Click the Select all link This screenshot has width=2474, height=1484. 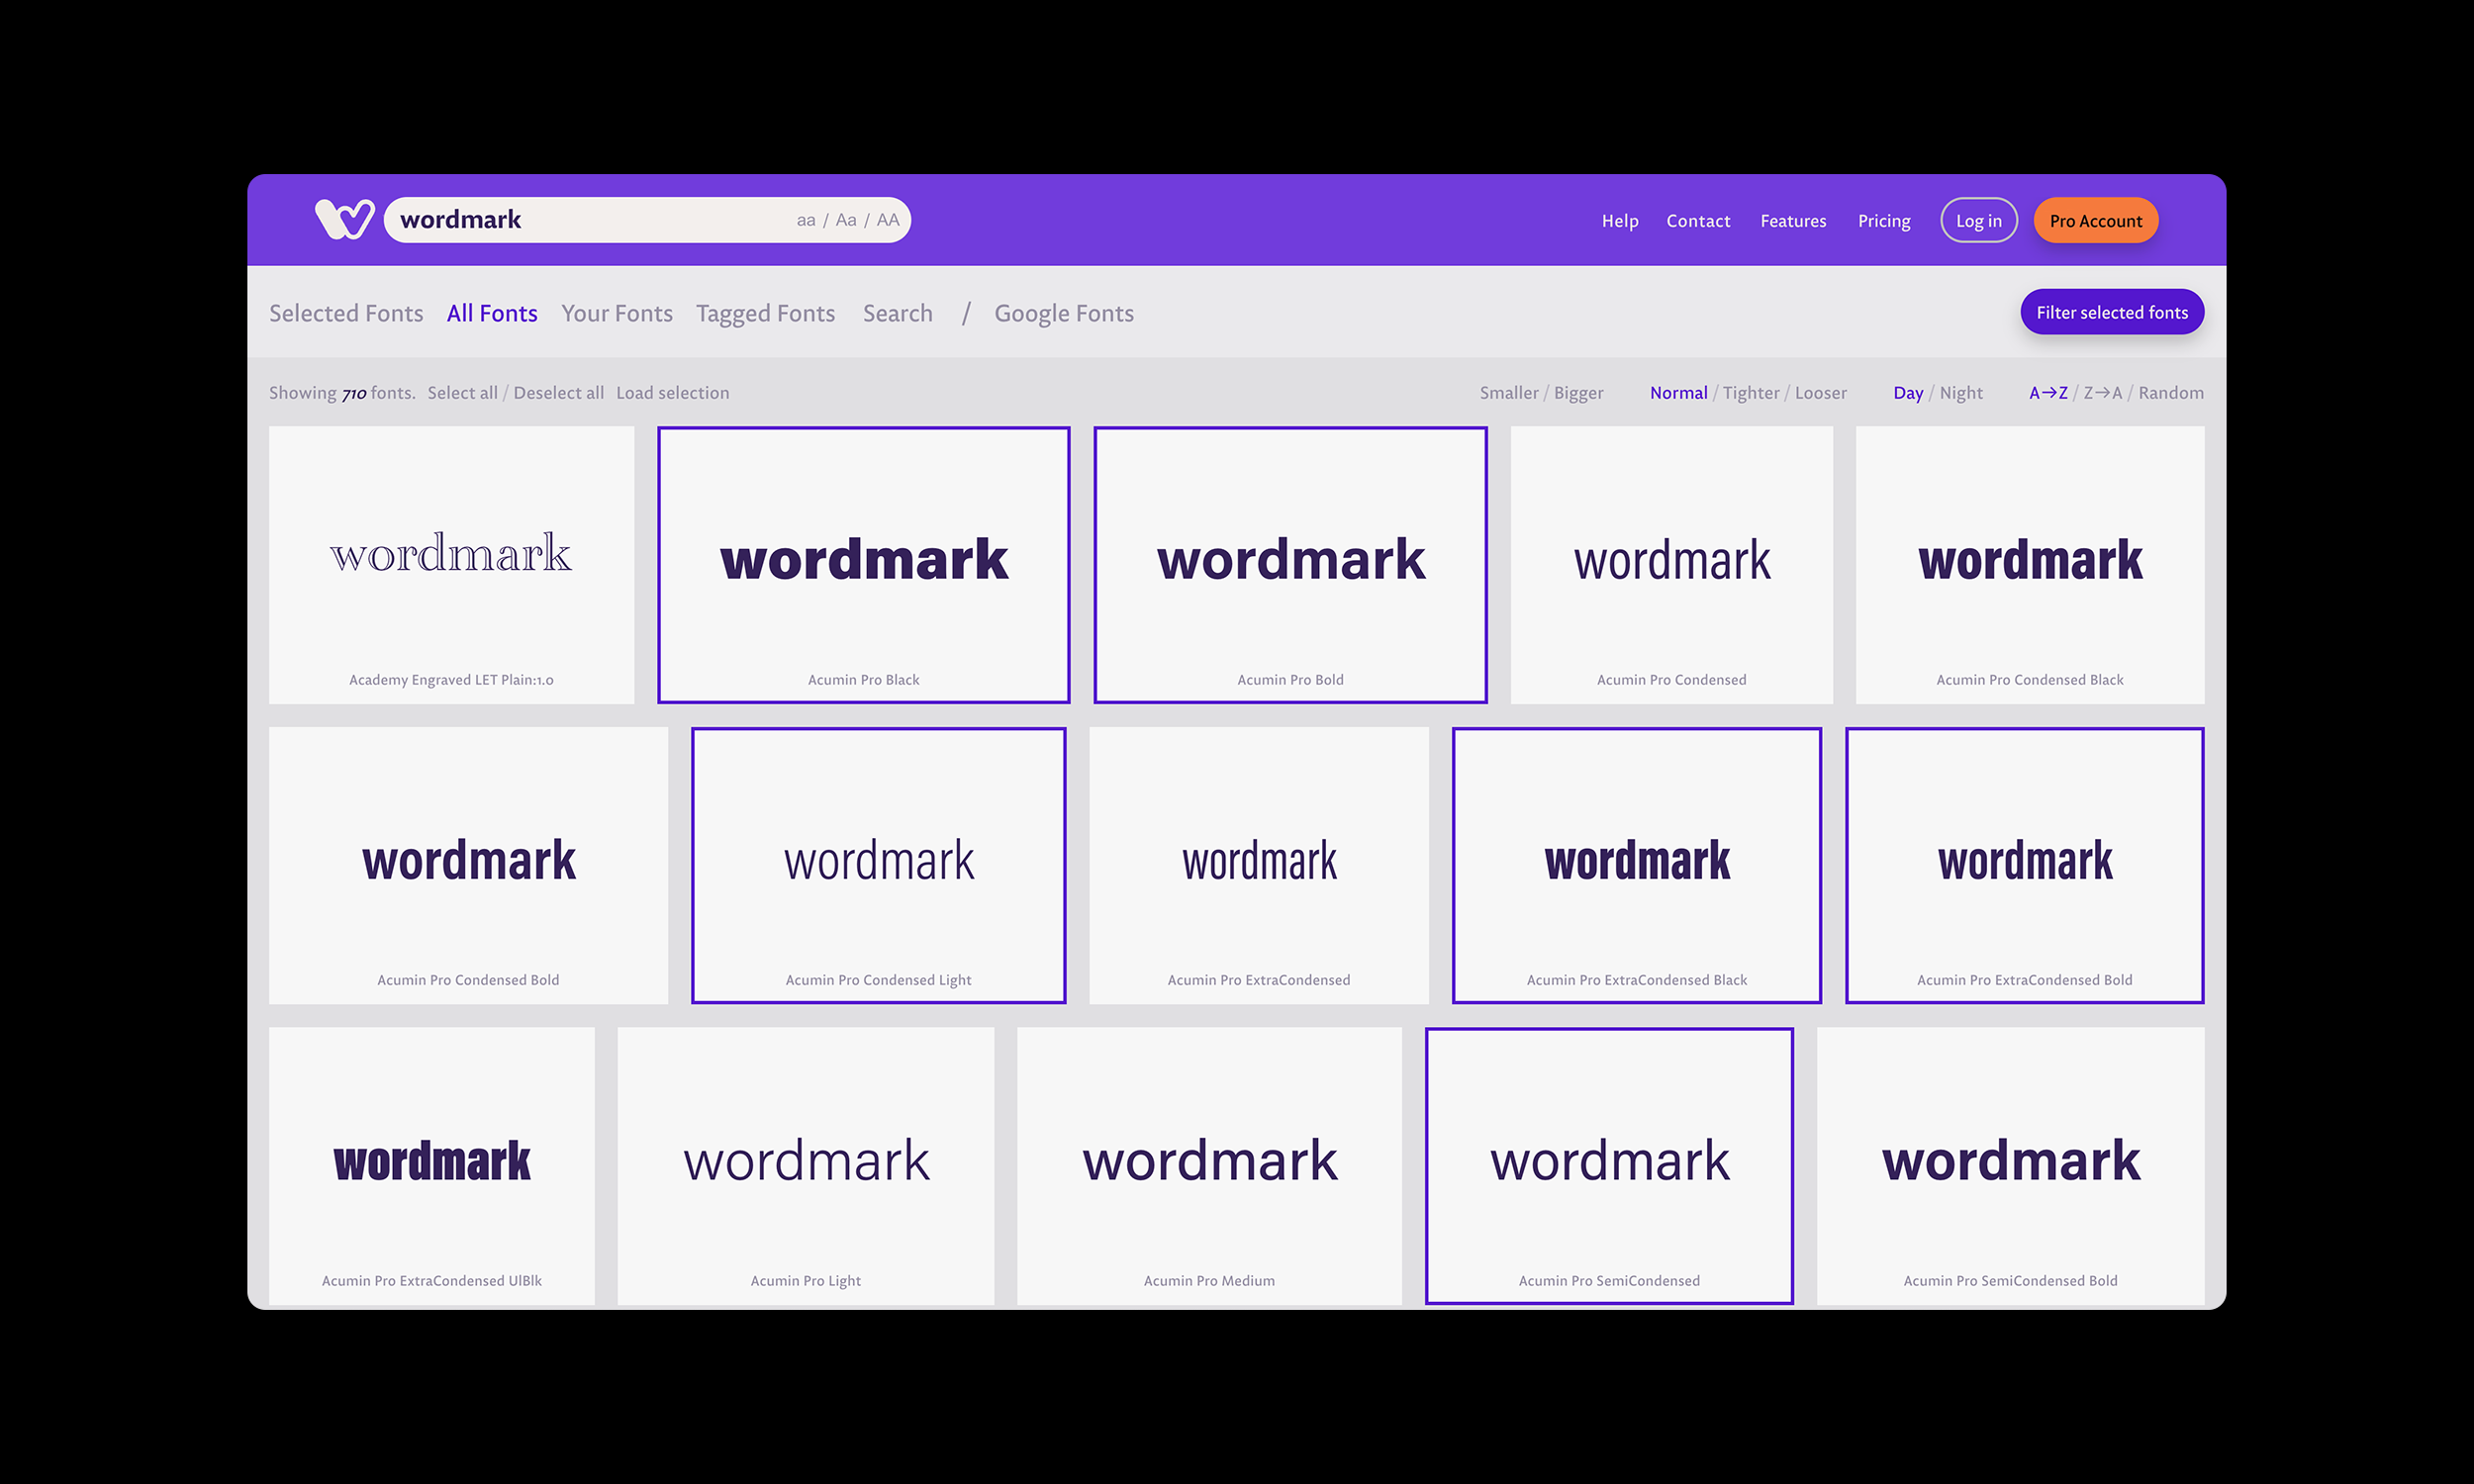462,393
